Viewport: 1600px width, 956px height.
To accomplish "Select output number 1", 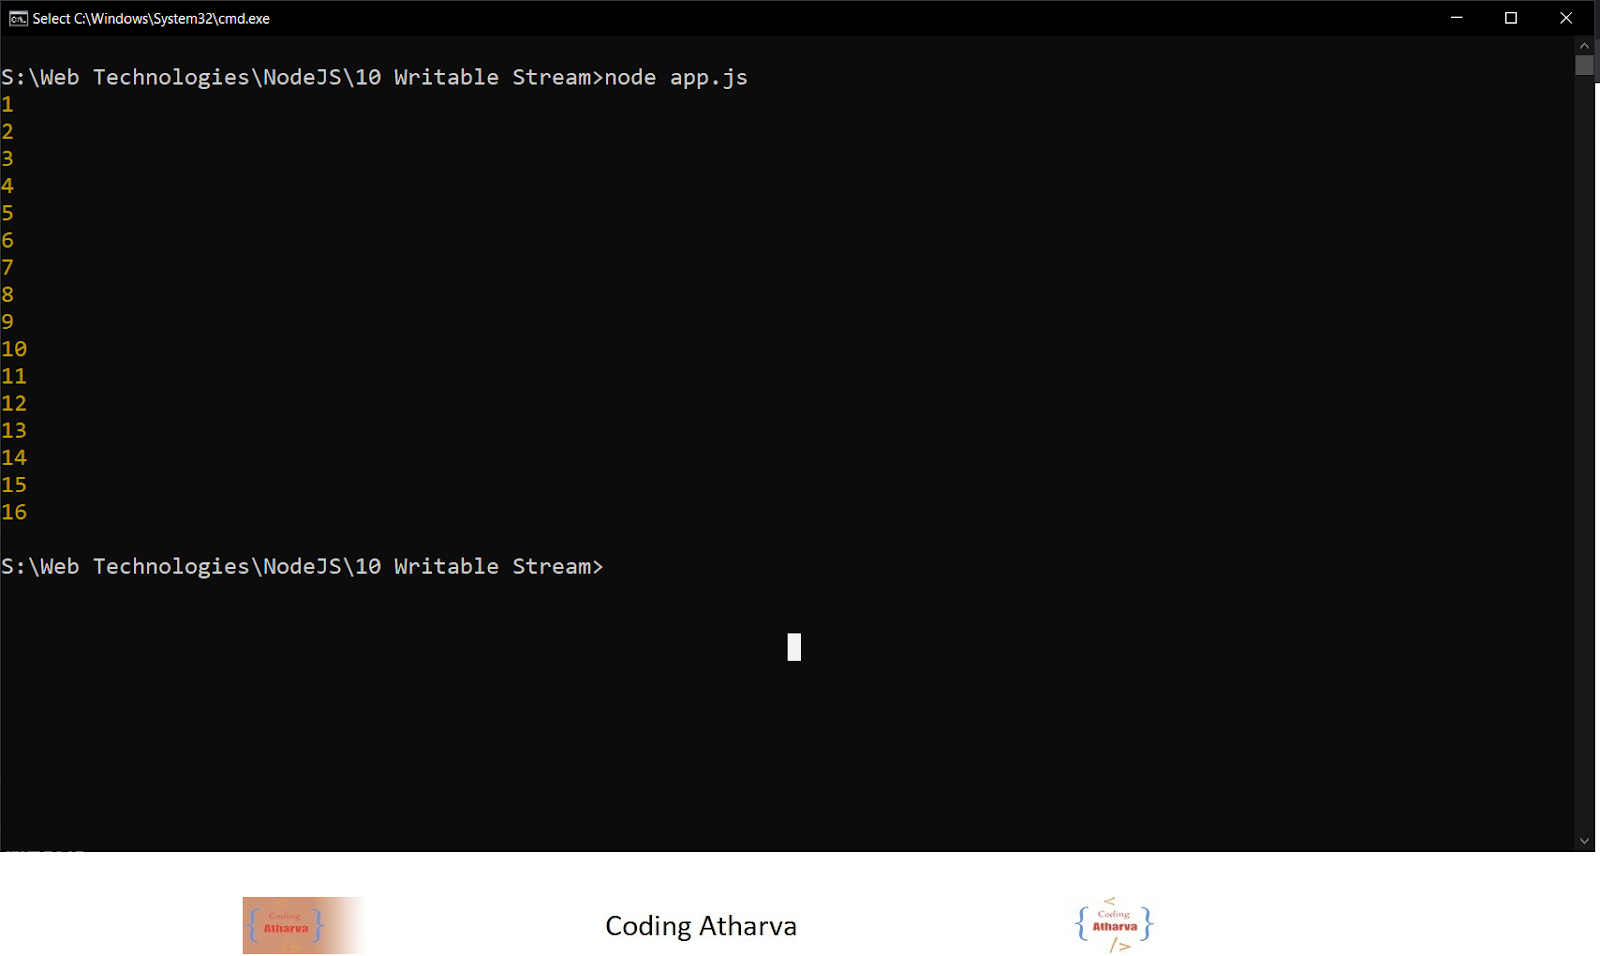I will (x=7, y=104).
